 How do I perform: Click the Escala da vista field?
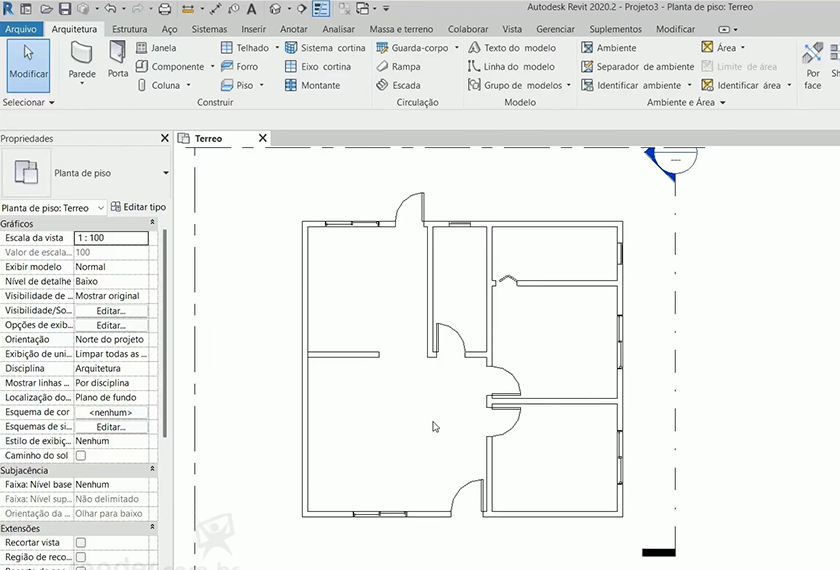pyautogui.click(x=111, y=238)
